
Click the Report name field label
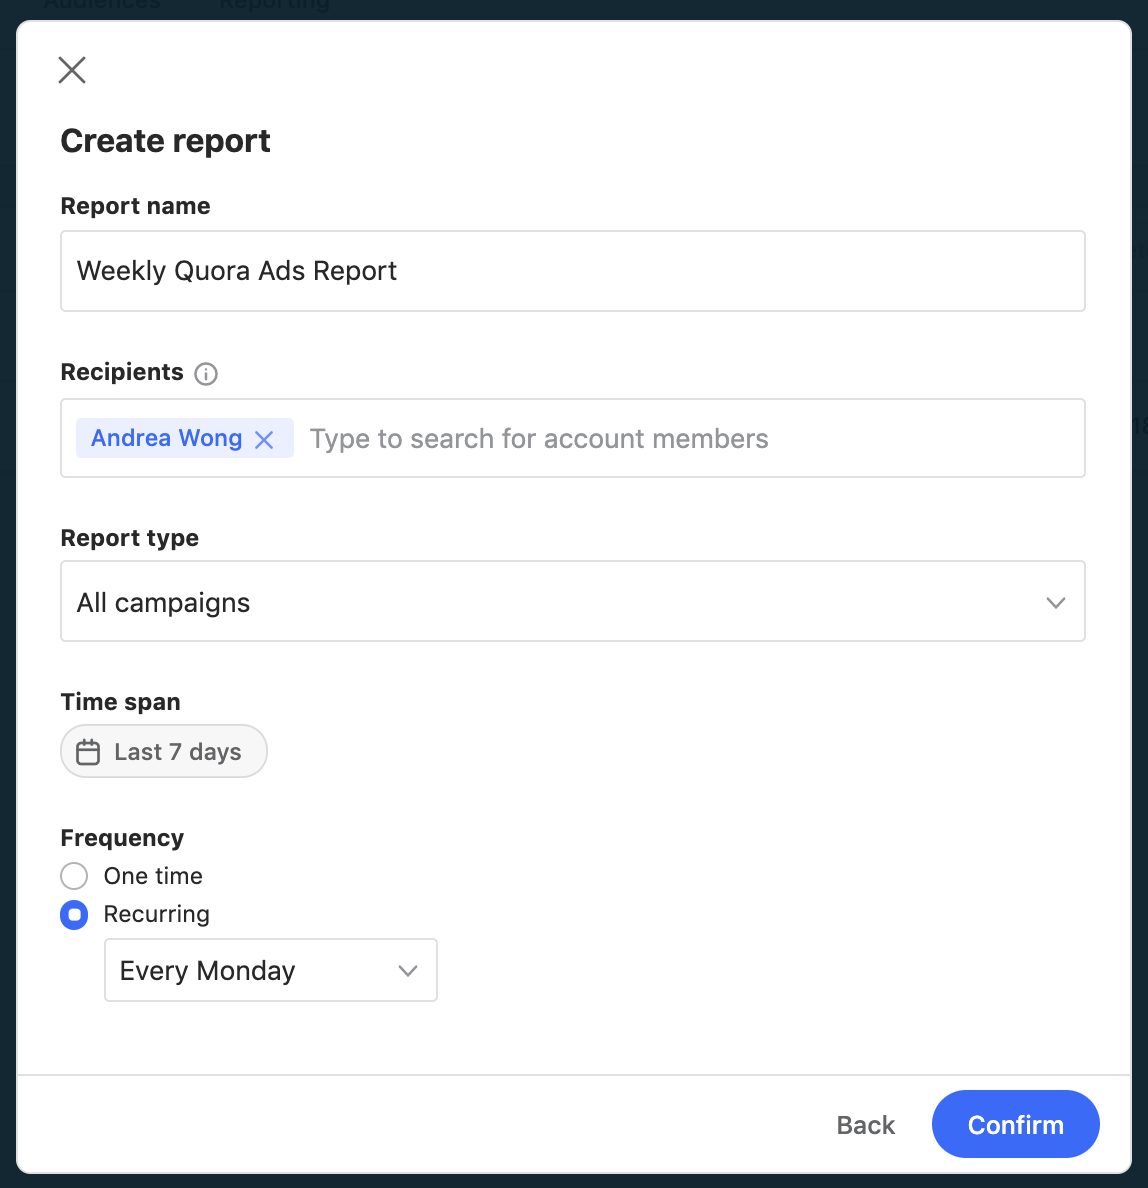[x=135, y=206]
